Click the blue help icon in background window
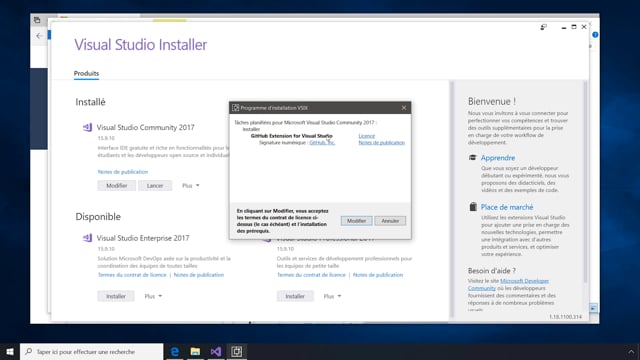The image size is (640, 360). [595, 35]
